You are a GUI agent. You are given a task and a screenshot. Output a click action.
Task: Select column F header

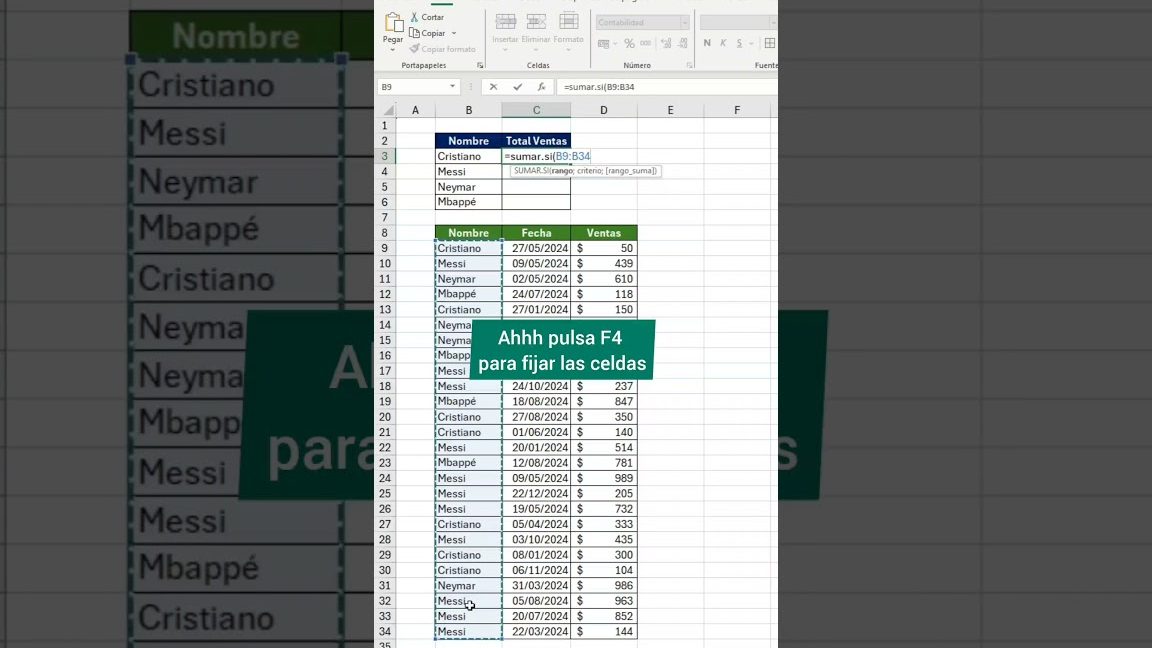(x=737, y=110)
